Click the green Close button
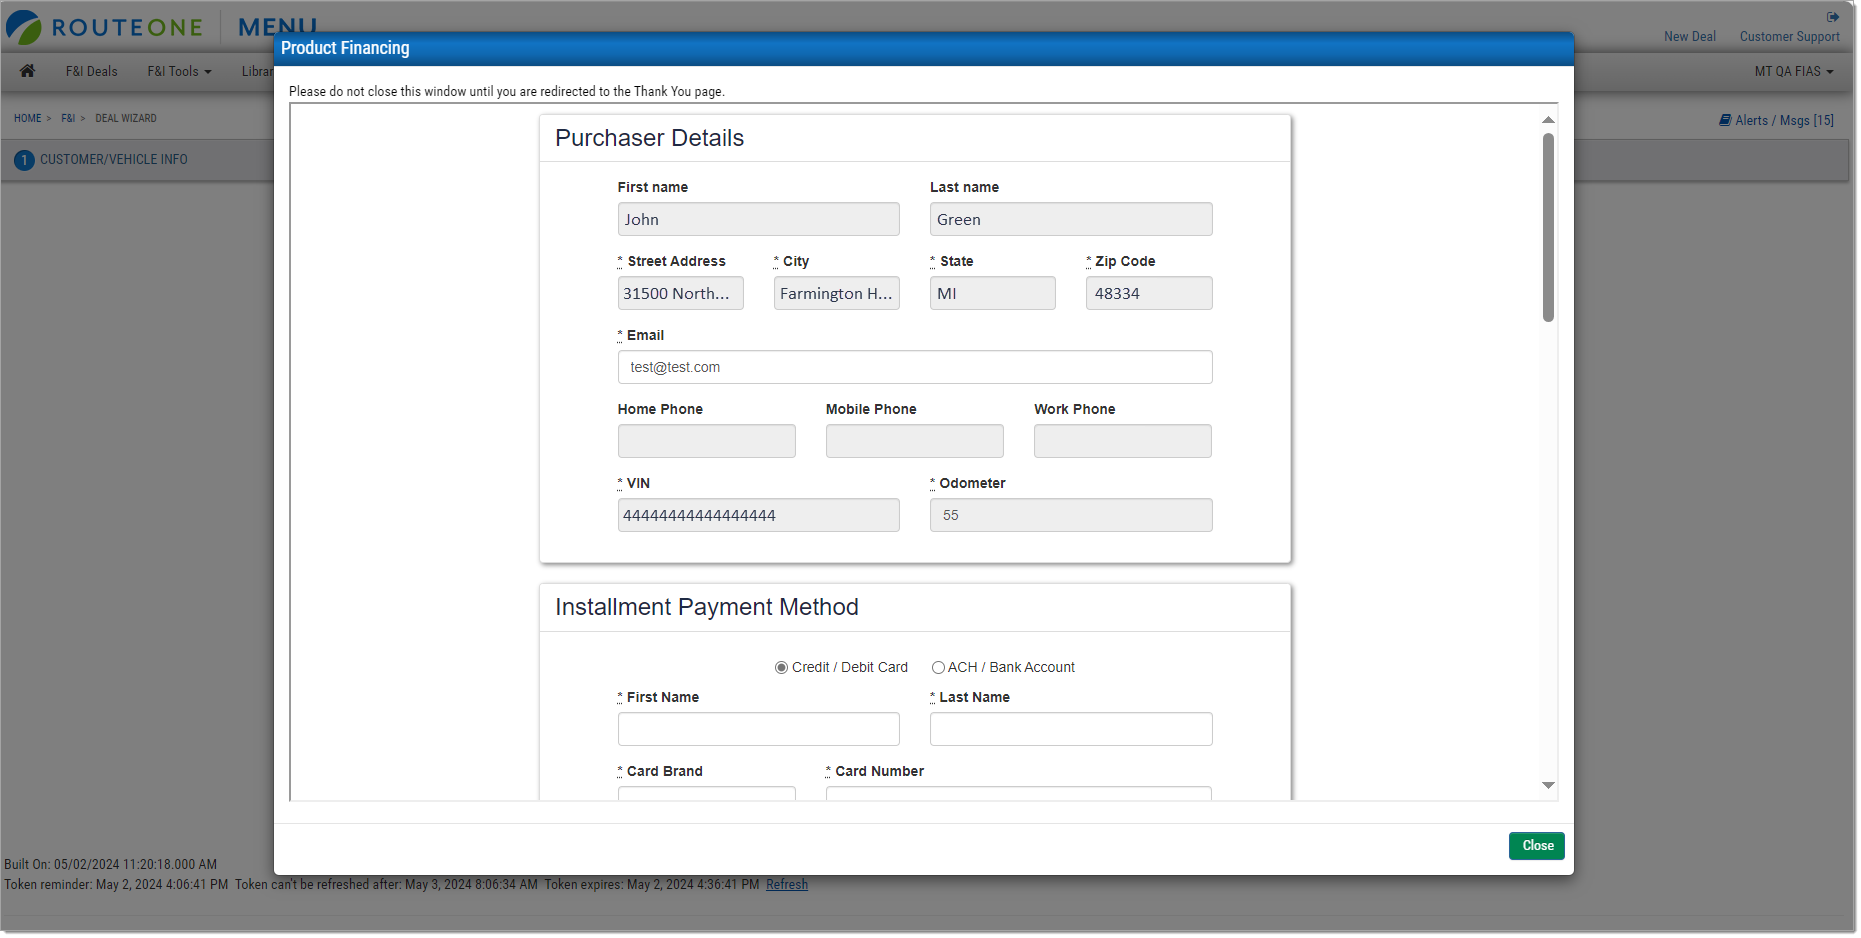The height and width of the screenshot is (938, 1861). pos(1537,846)
